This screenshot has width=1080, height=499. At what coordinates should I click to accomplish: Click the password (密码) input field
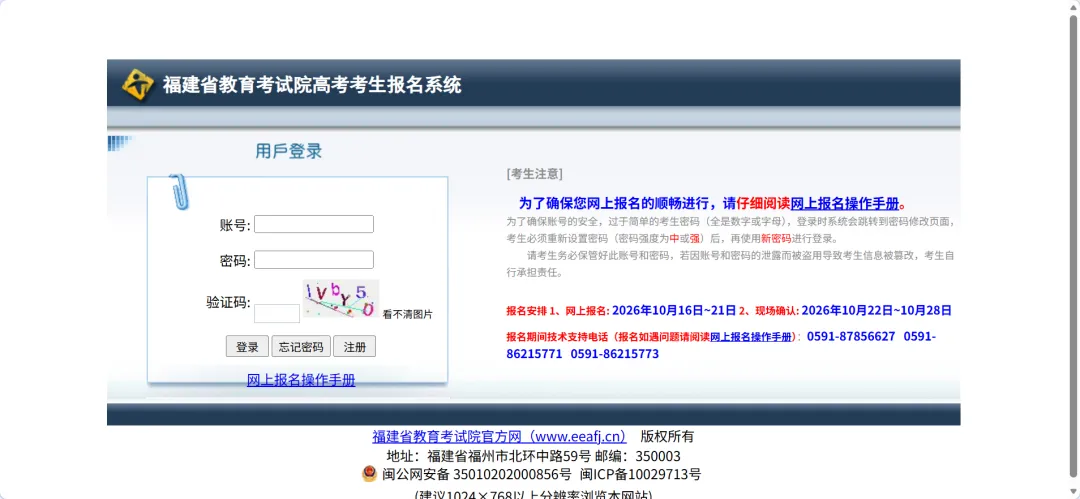(314, 260)
